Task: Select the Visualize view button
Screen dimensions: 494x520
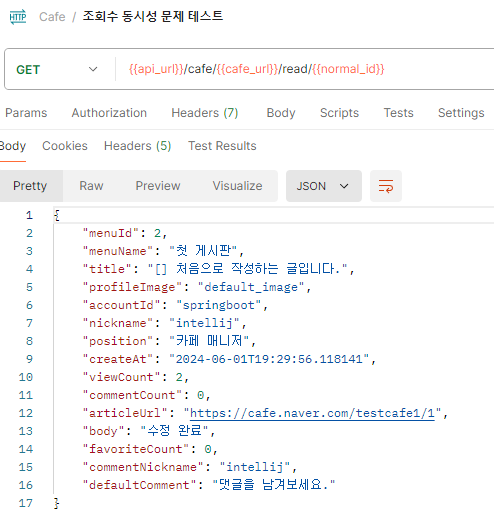Action: pos(237,186)
